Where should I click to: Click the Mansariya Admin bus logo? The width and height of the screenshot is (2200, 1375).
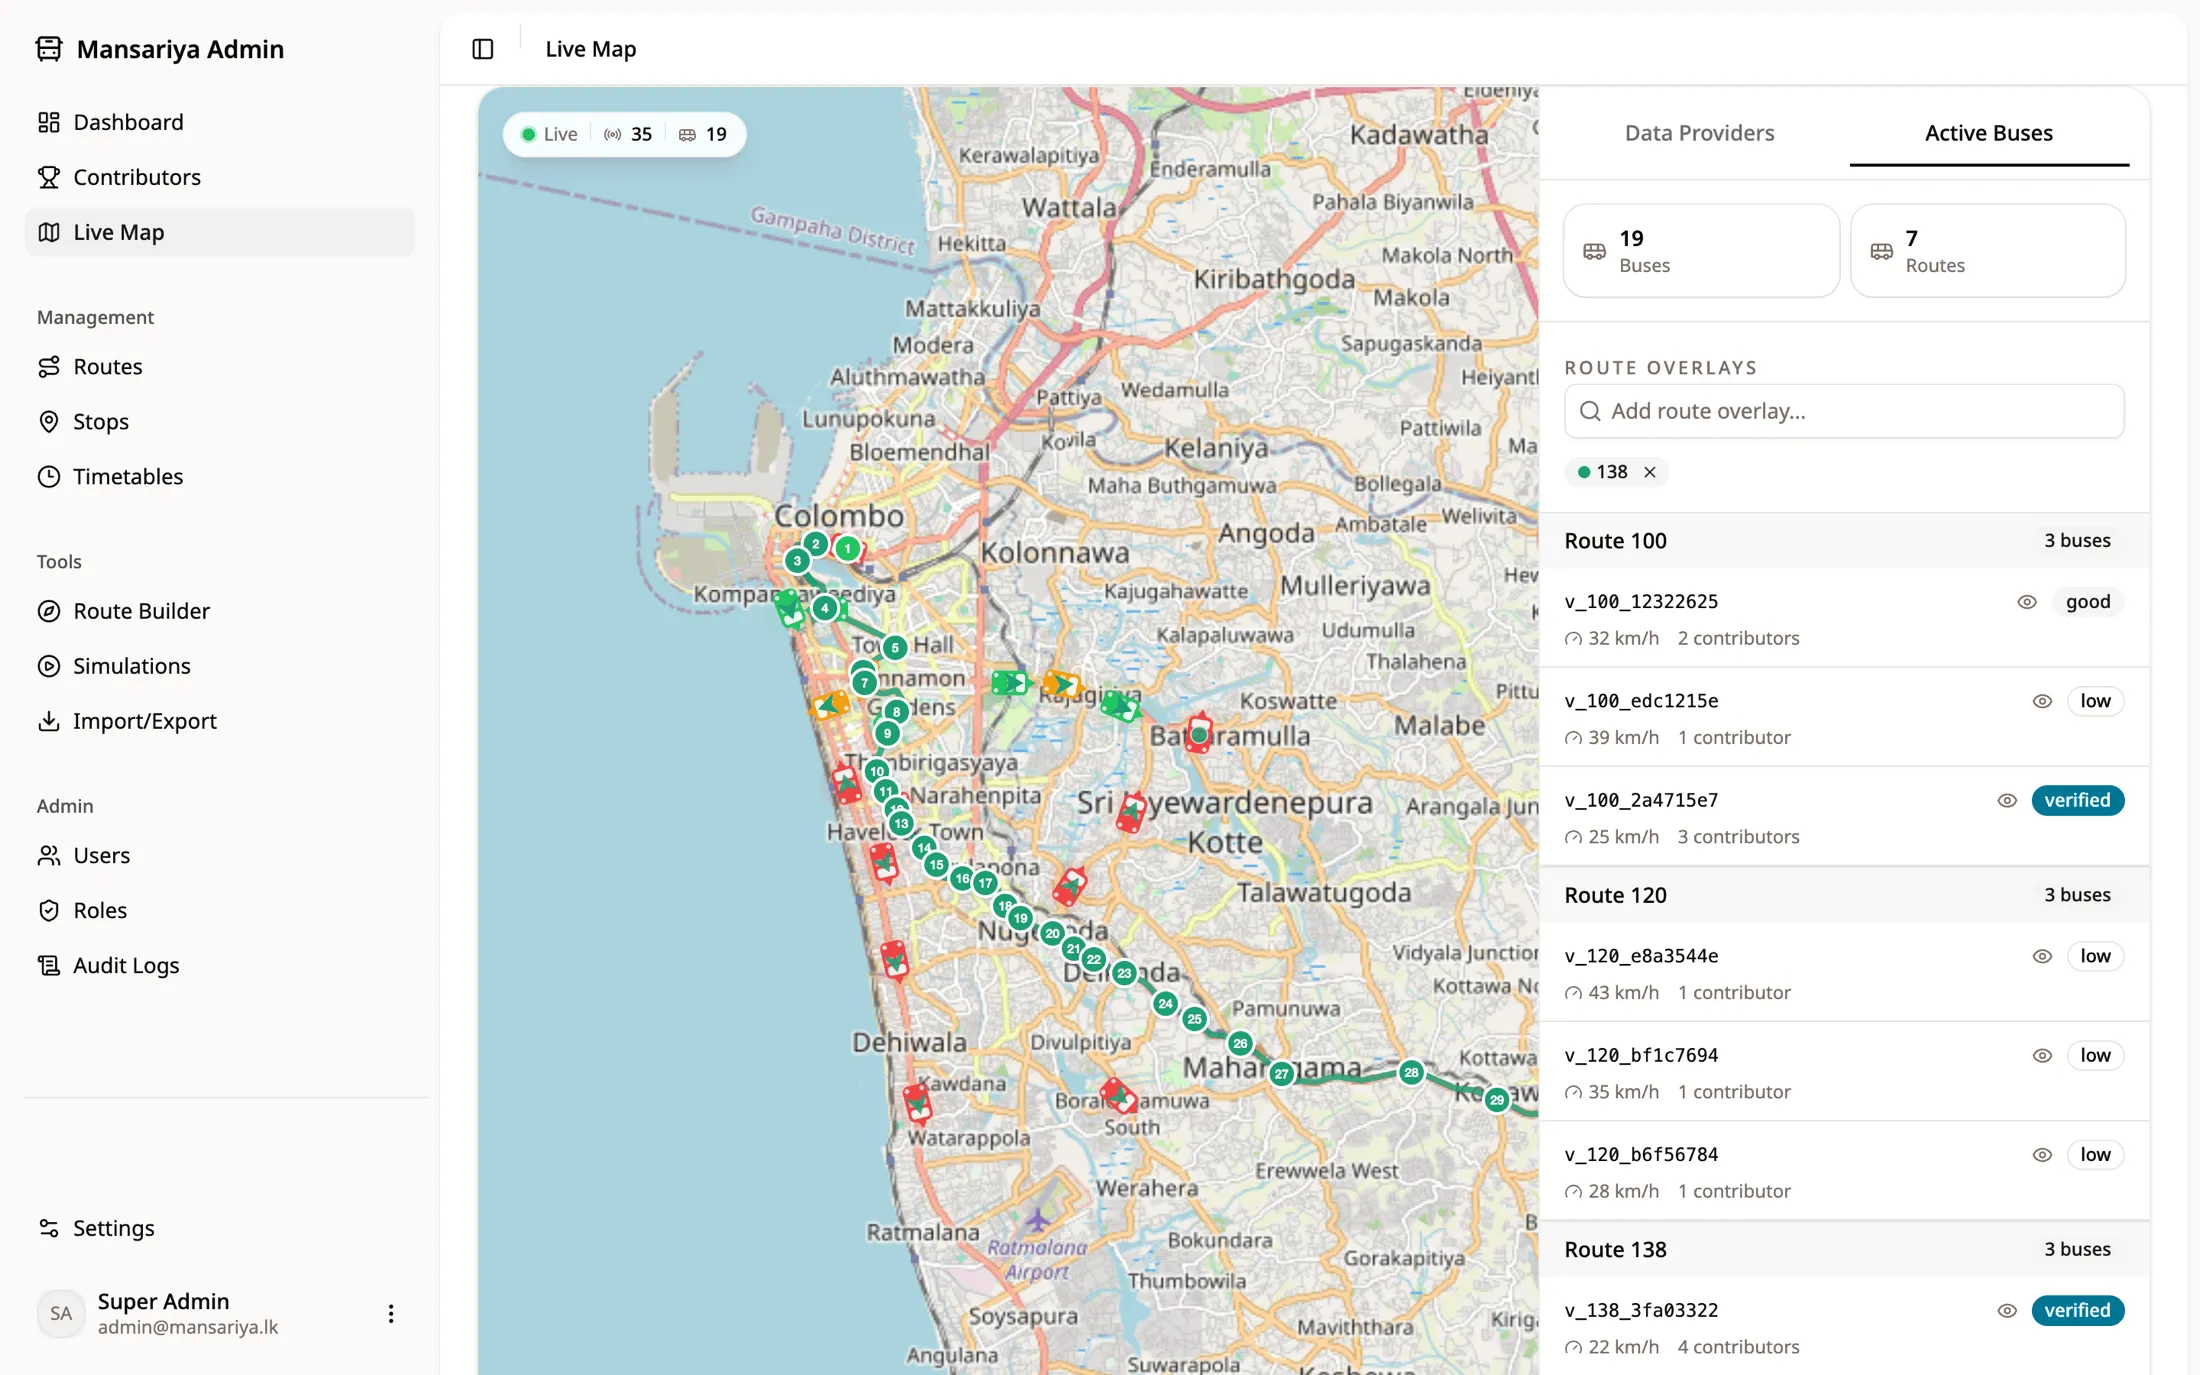[x=49, y=49]
